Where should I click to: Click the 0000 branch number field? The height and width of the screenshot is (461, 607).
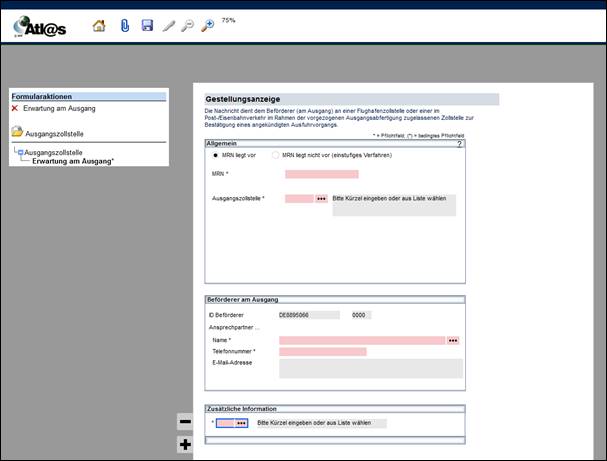[361, 315]
